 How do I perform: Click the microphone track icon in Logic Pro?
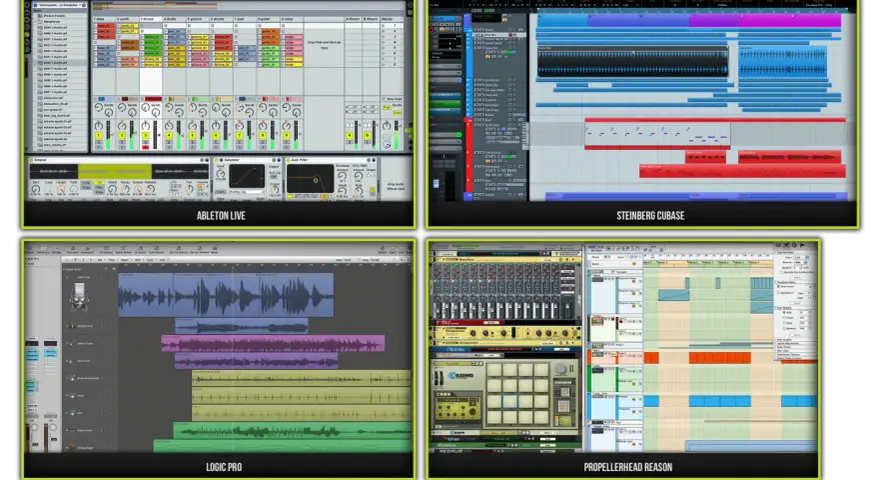coord(79,296)
